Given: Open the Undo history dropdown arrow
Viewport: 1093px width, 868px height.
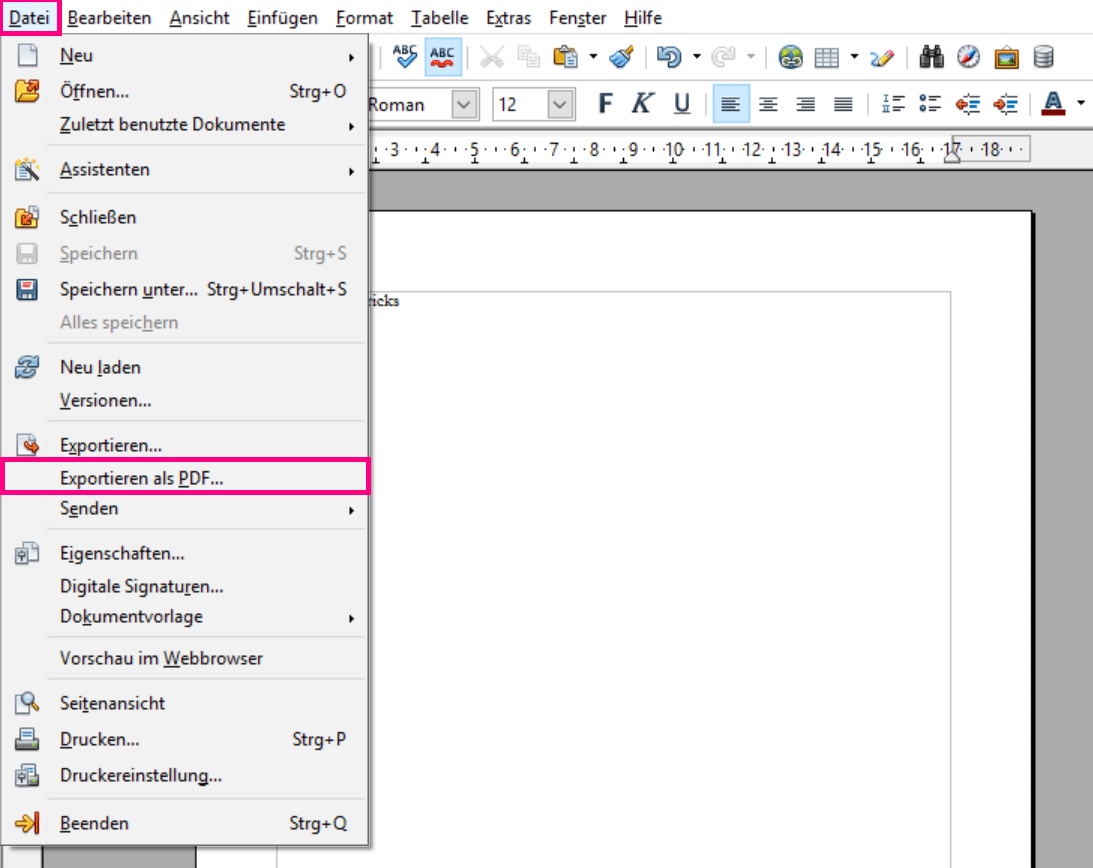Looking at the screenshot, I should (696, 56).
